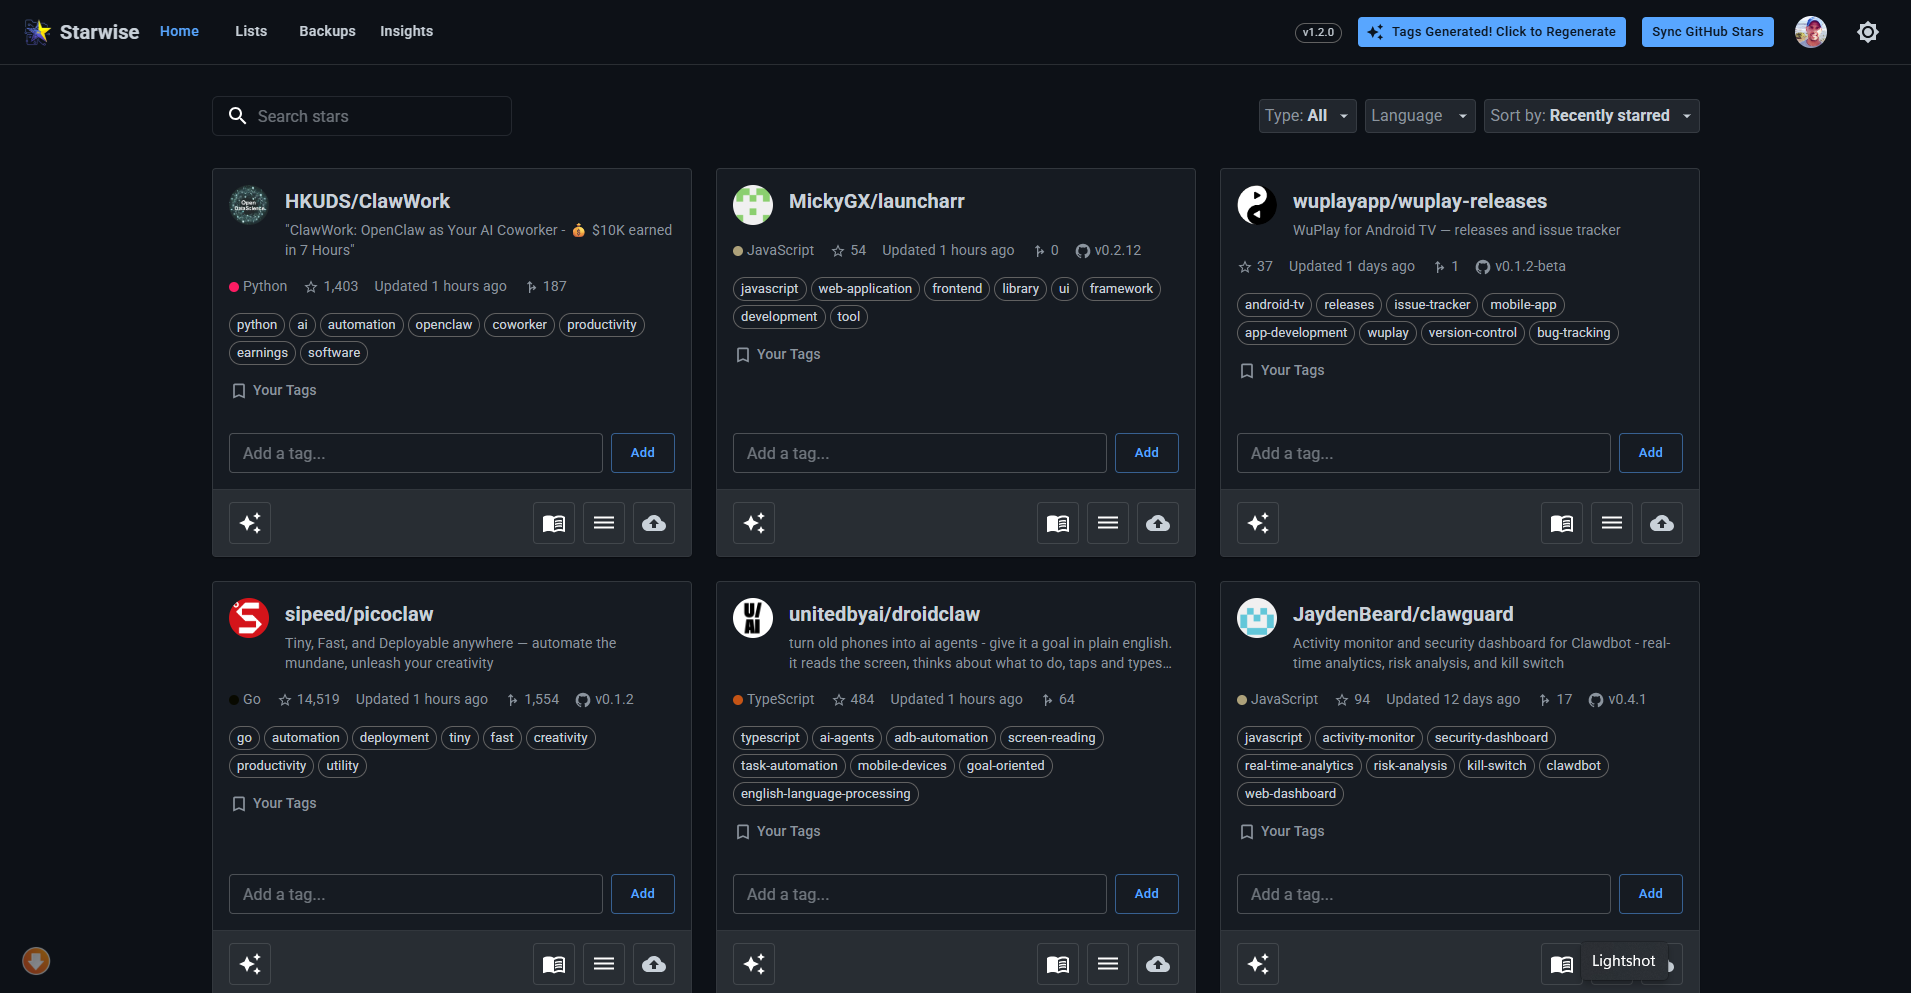Image resolution: width=1911 pixels, height=993 pixels.
Task: Generate AI tags for JaydenBeard/clawguard sparkle icon
Action: click(x=1258, y=964)
